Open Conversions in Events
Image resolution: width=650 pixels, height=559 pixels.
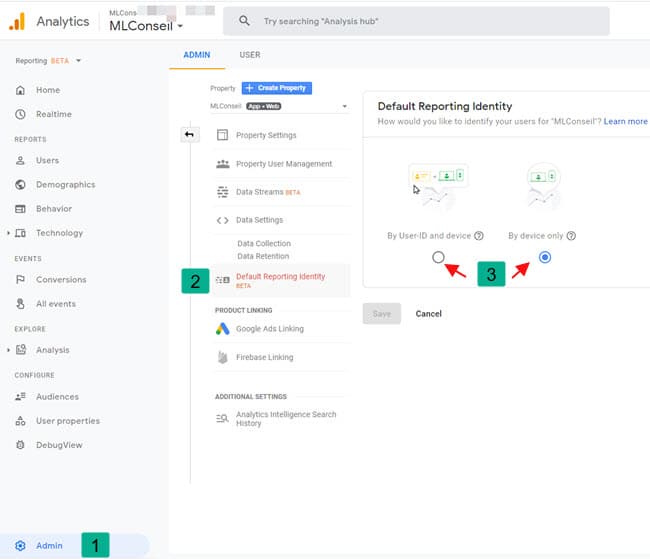(61, 280)
